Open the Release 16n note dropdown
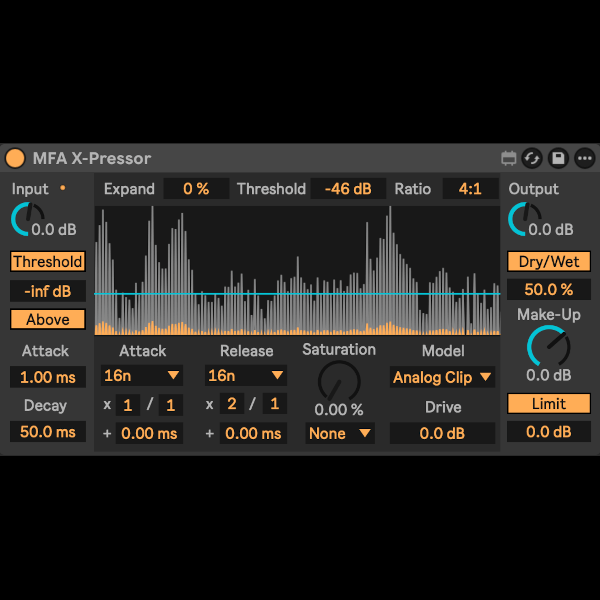 click(x=246, y=376)
